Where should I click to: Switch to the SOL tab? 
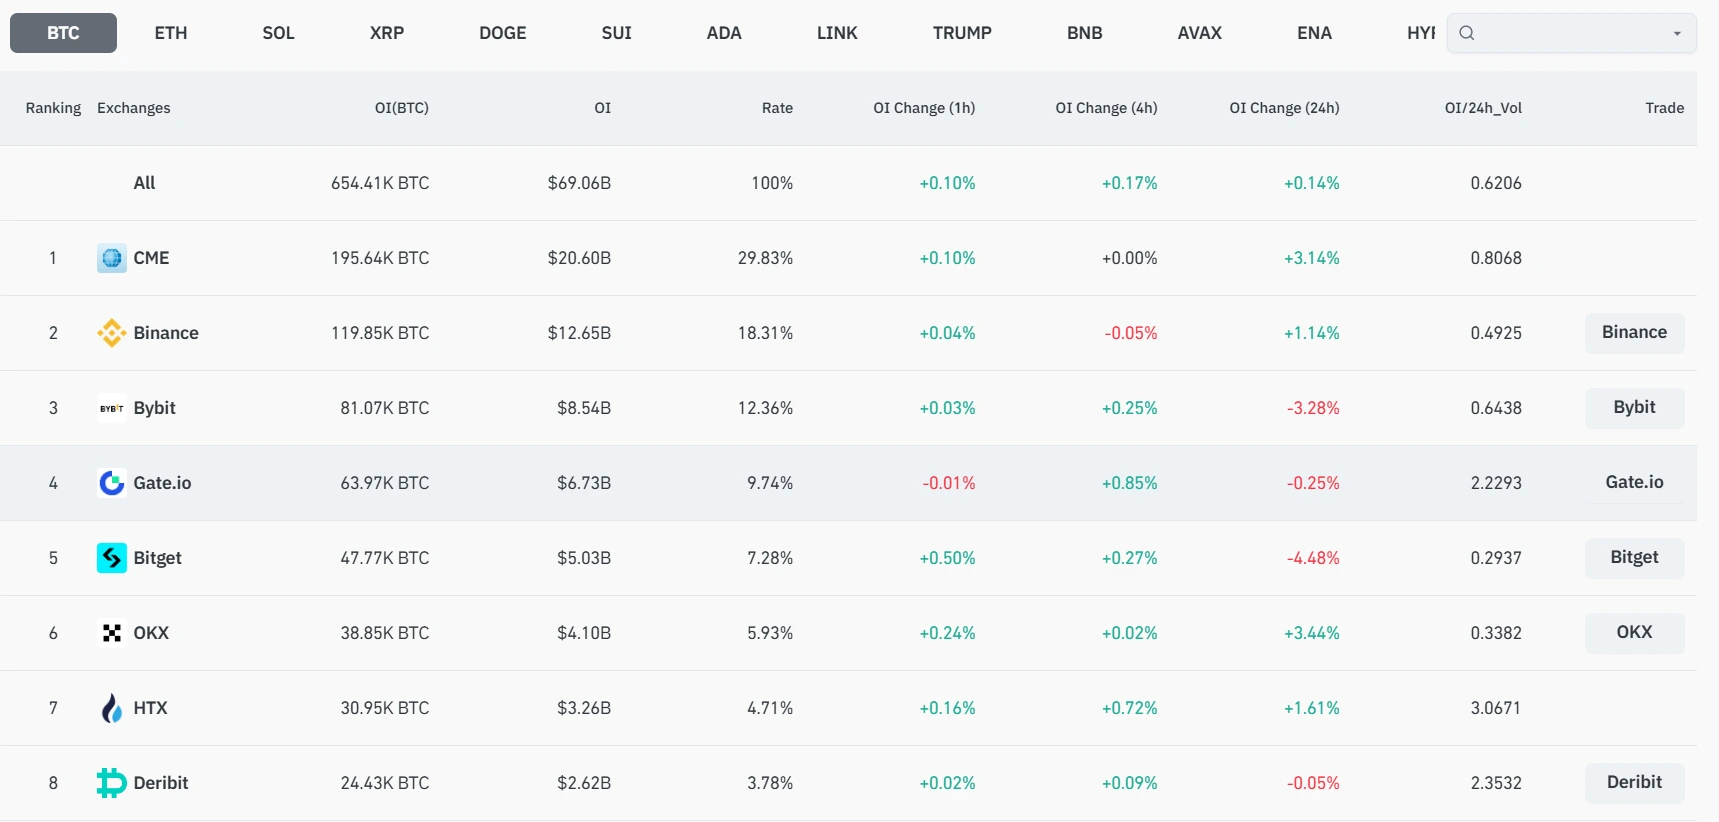[x=278, y=33]
